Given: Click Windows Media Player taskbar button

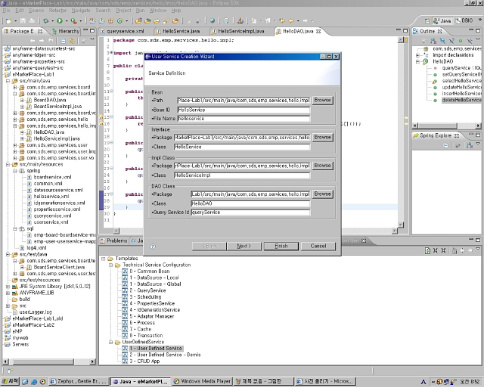Looking at the screenshot, I should (x=202, y=381).
